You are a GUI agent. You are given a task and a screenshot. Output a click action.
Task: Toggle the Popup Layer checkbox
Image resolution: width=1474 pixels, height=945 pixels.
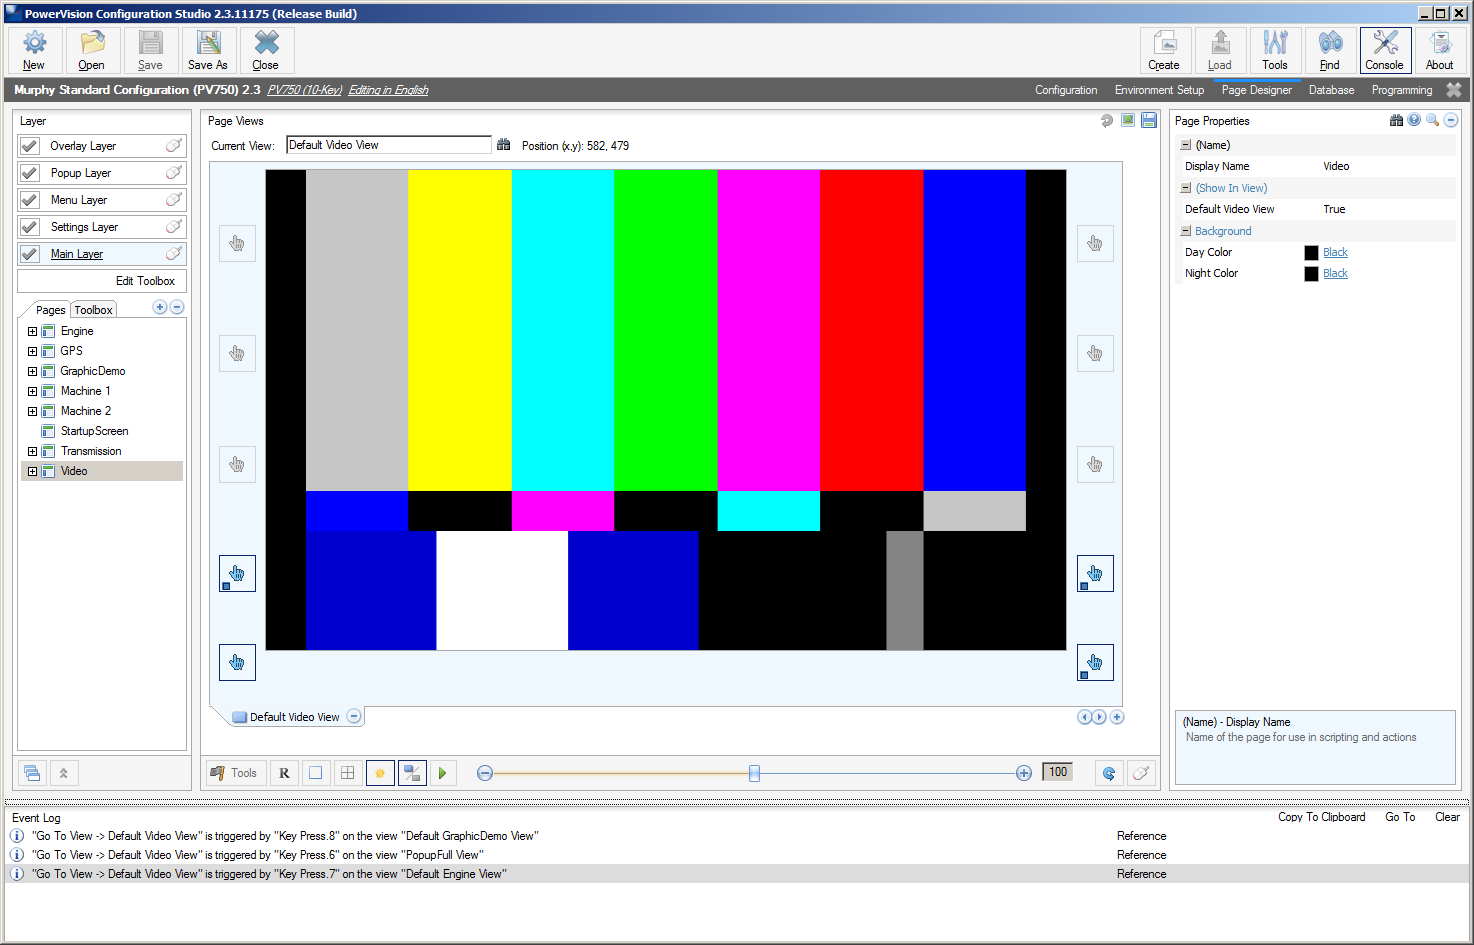coord(30,173)
